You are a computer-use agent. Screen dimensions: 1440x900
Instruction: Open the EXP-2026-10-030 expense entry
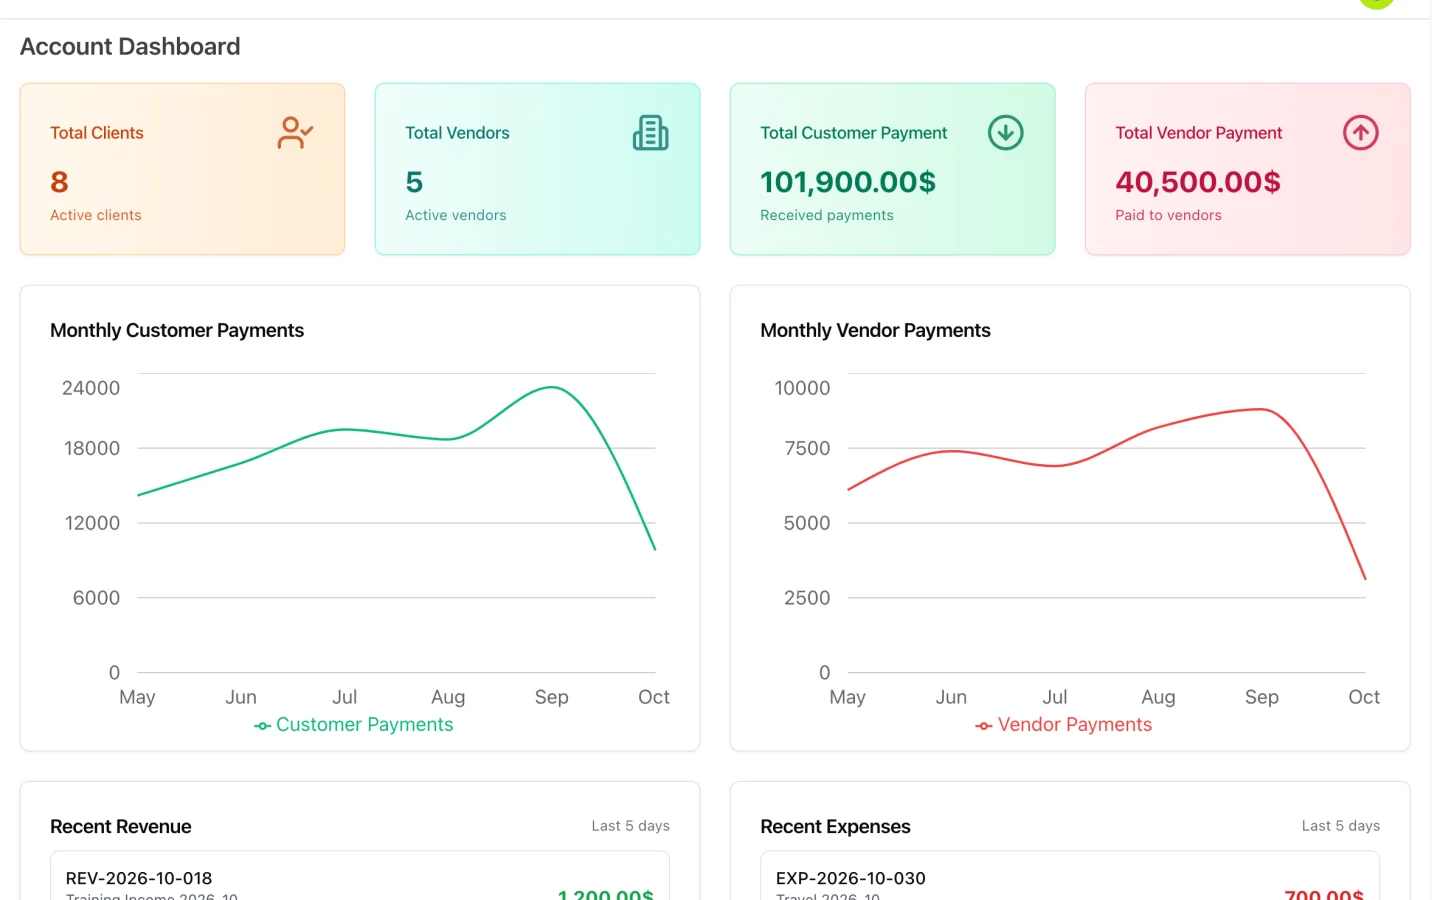coord(1070,878)
